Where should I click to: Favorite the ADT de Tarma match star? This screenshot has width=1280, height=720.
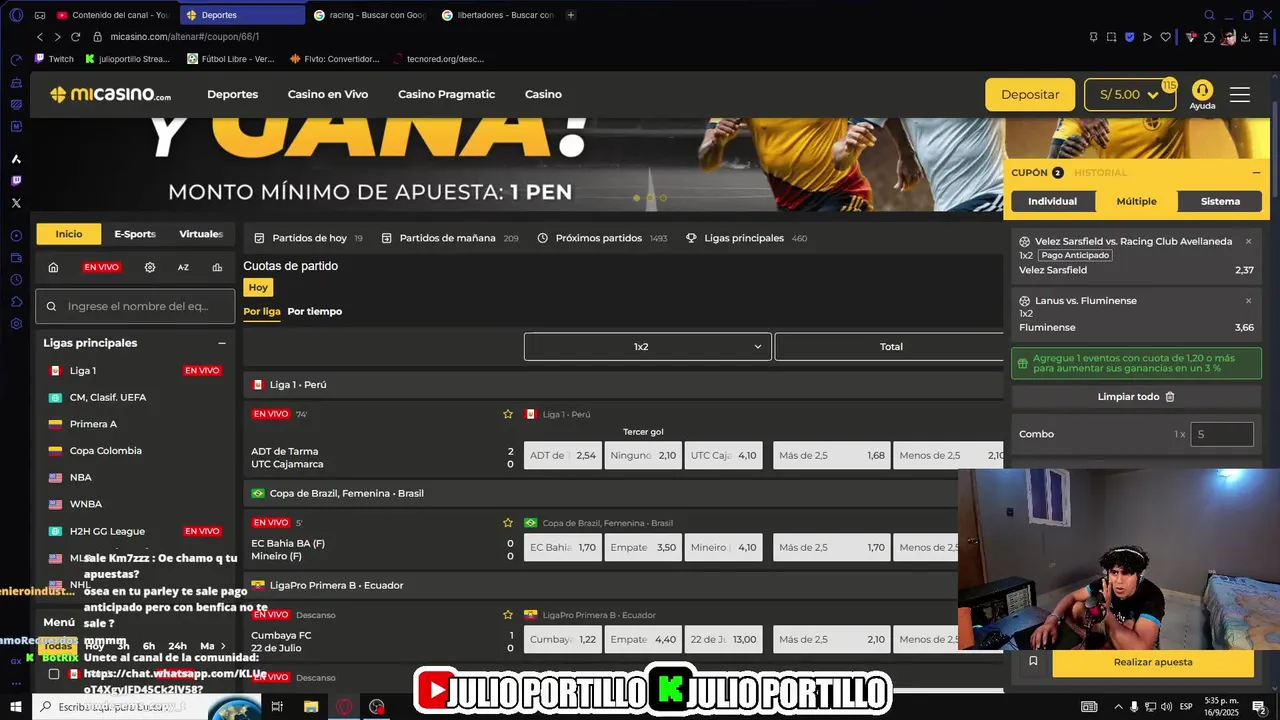(x=508, y=414)
